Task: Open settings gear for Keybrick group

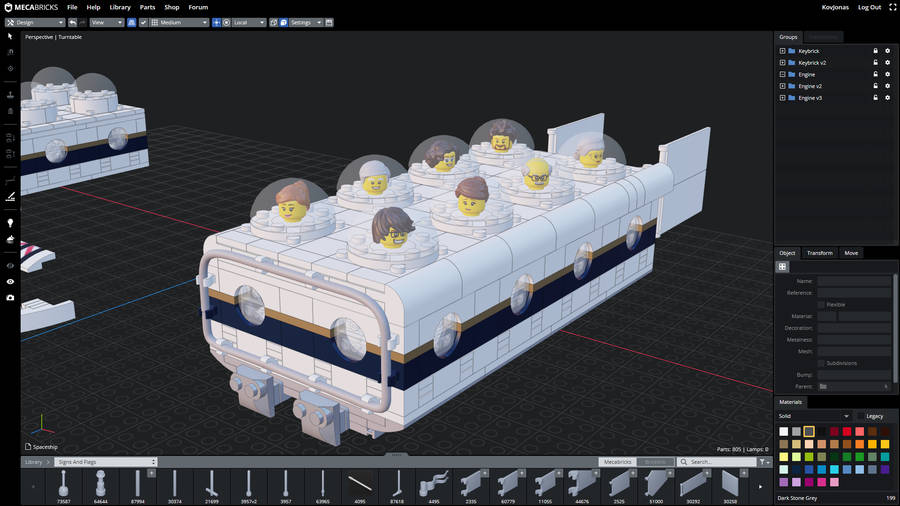Action: pyautogui.click(x=887, y=51)
